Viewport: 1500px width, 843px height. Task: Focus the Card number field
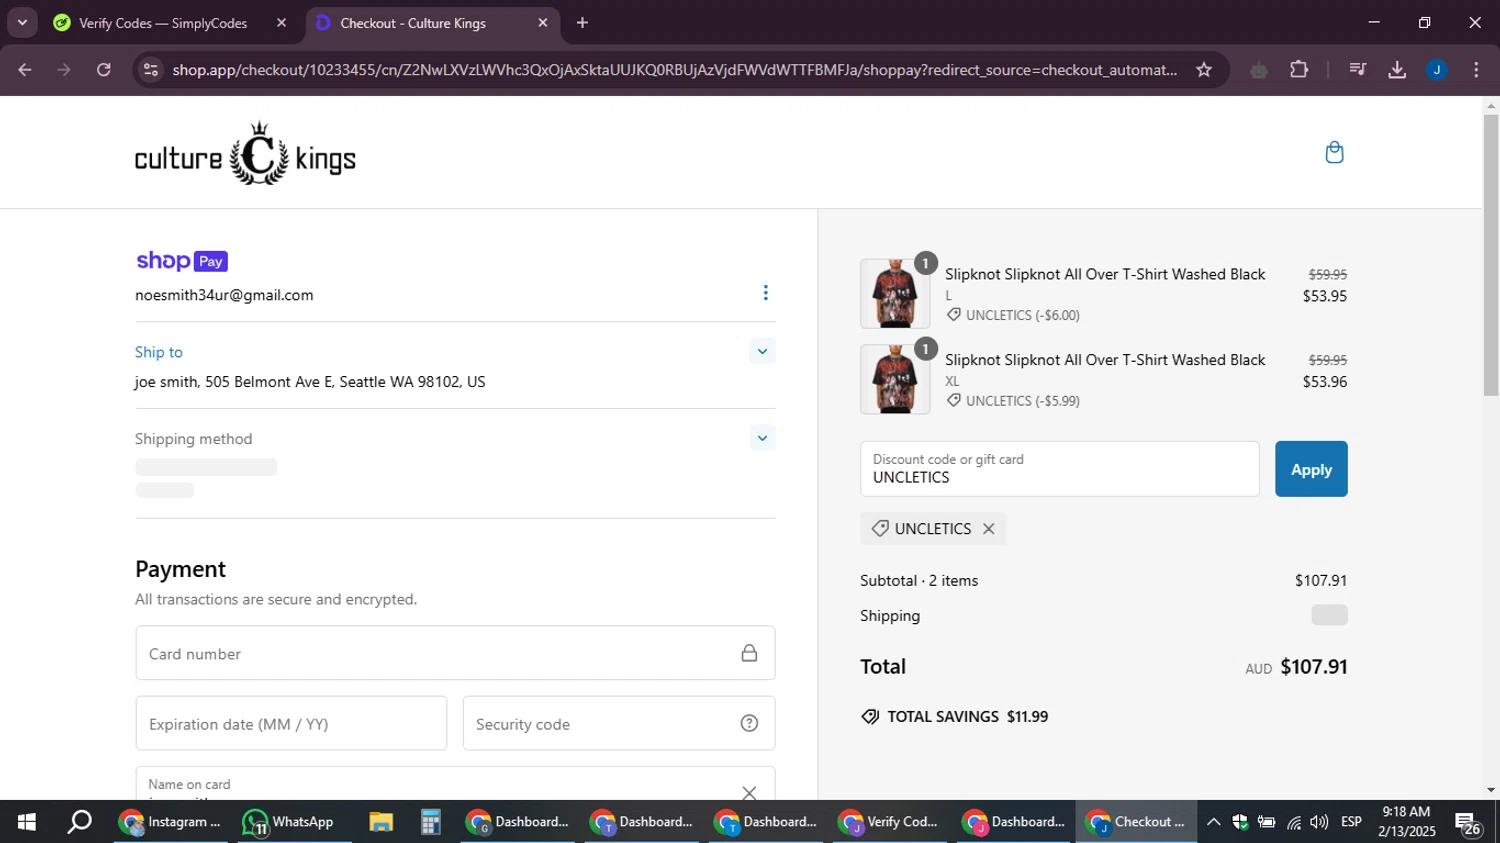(455, 653)
